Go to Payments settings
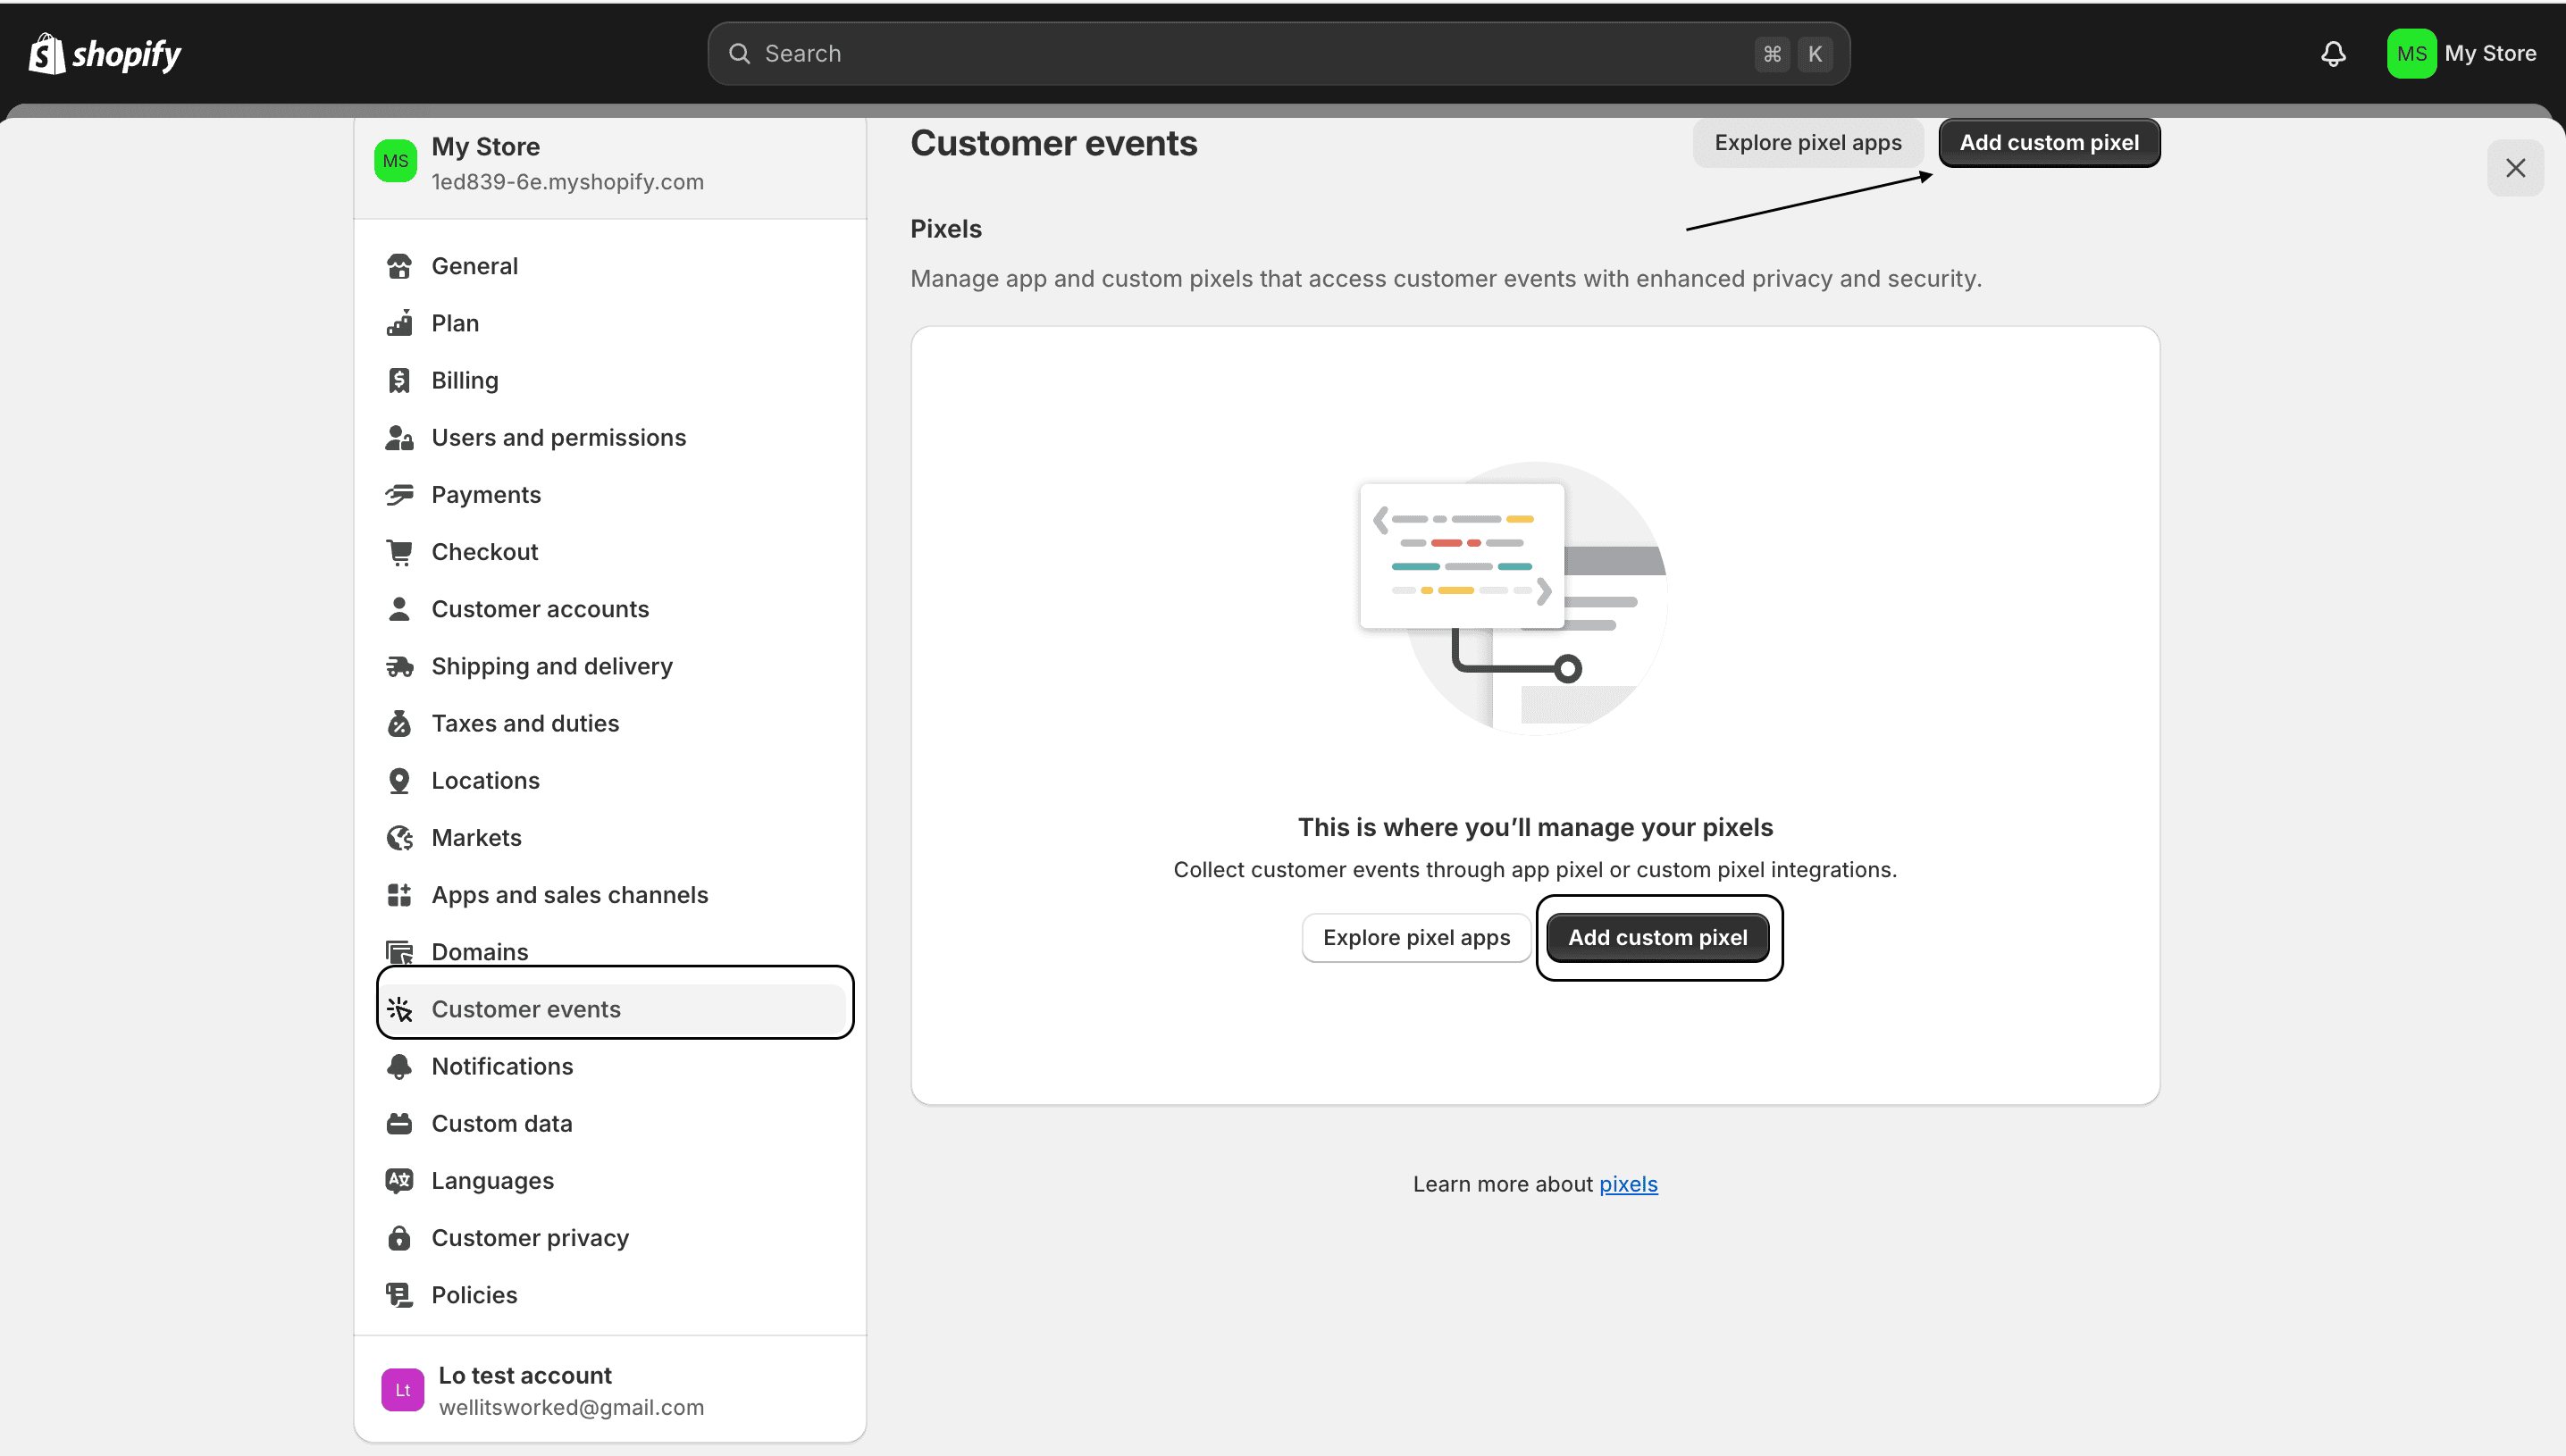 tap(486, 495)
